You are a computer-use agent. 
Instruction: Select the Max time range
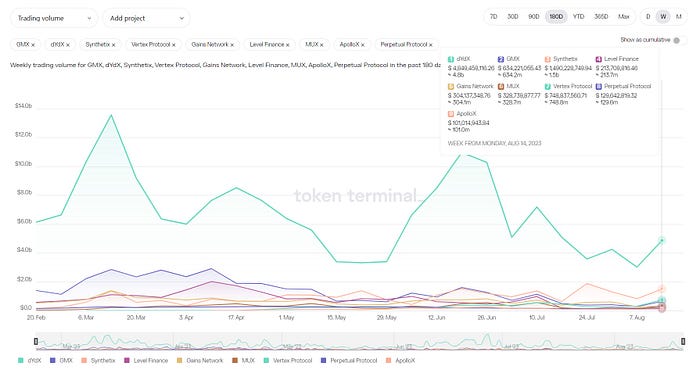[624, 17]
